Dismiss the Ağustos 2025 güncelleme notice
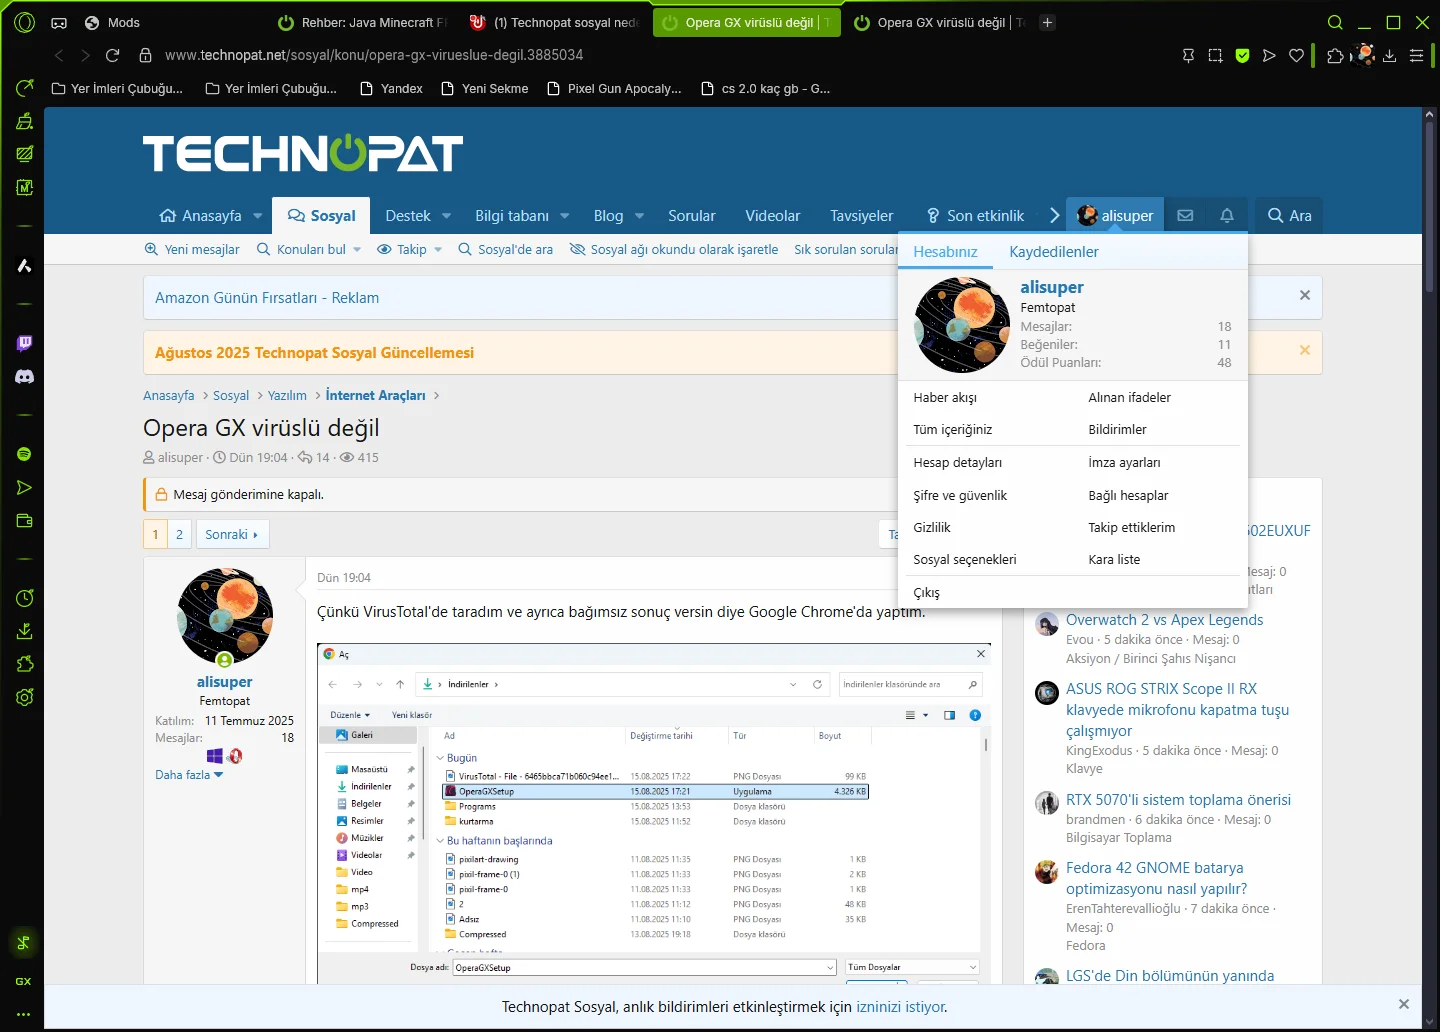Viewport: 1440px width, 1032px height. [1304, 350]
